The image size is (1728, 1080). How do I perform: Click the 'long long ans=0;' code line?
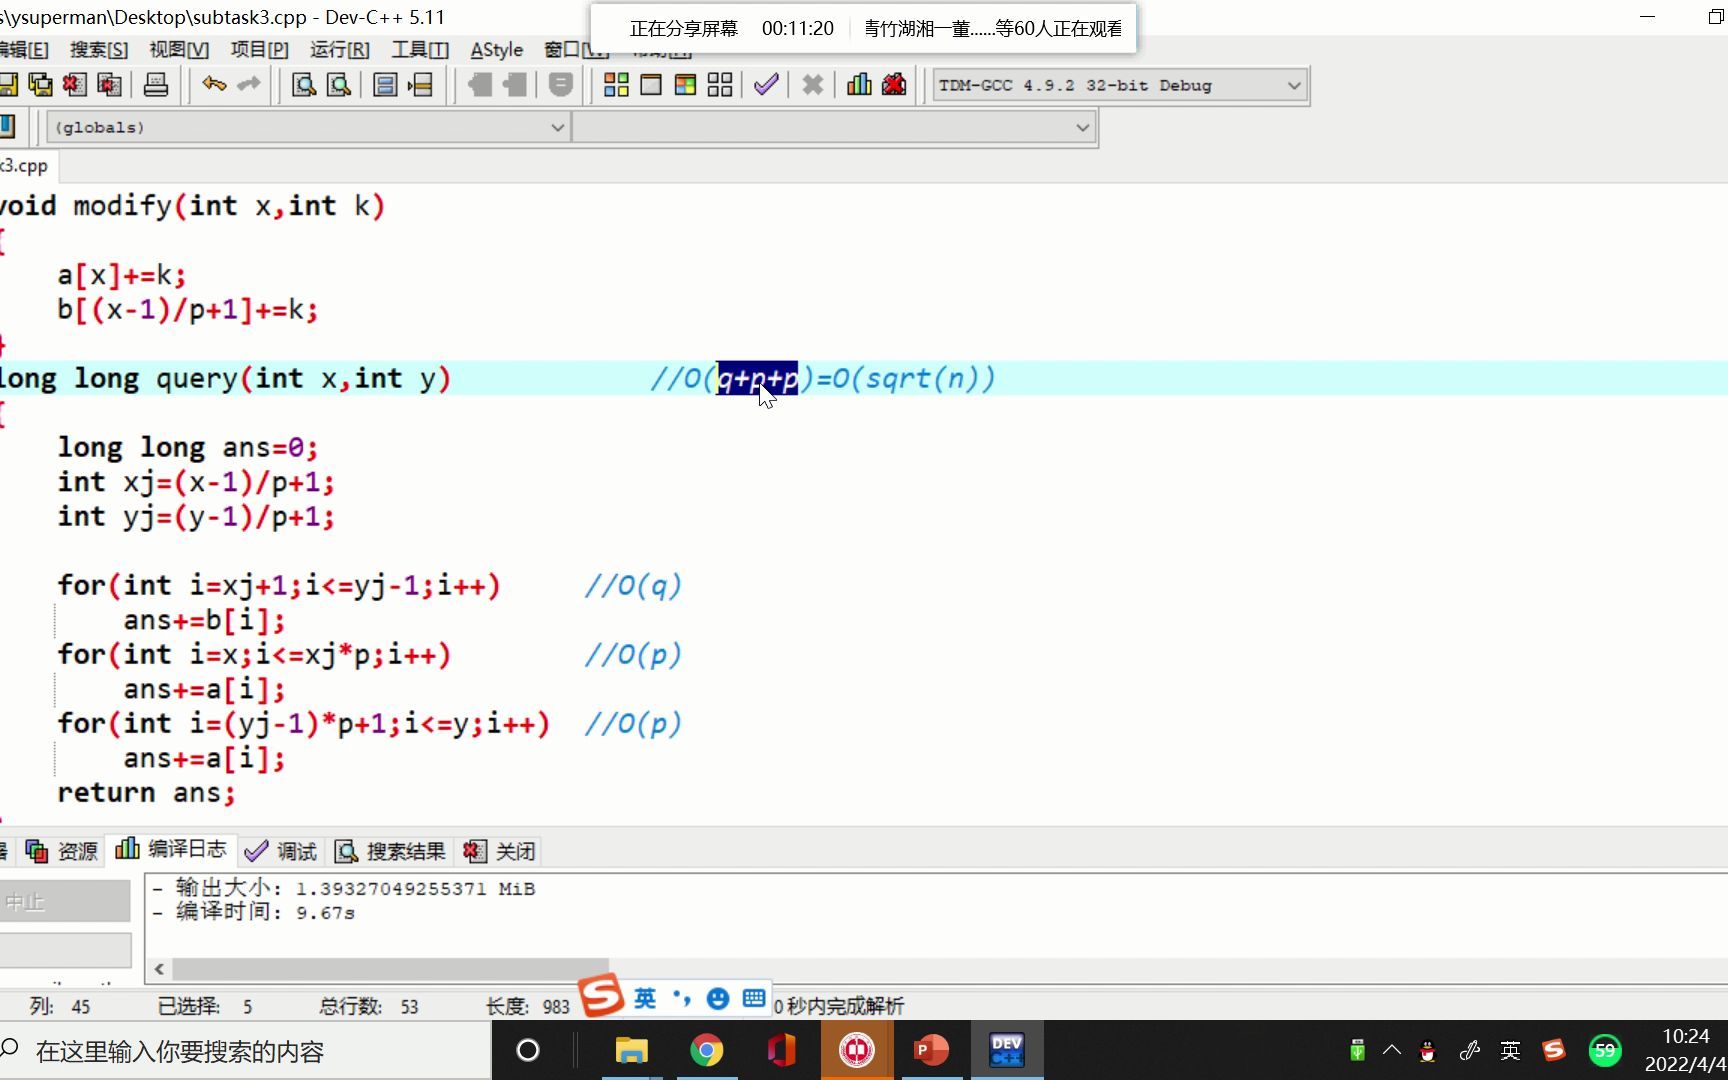pyautogui.click(x=187, y=447)
